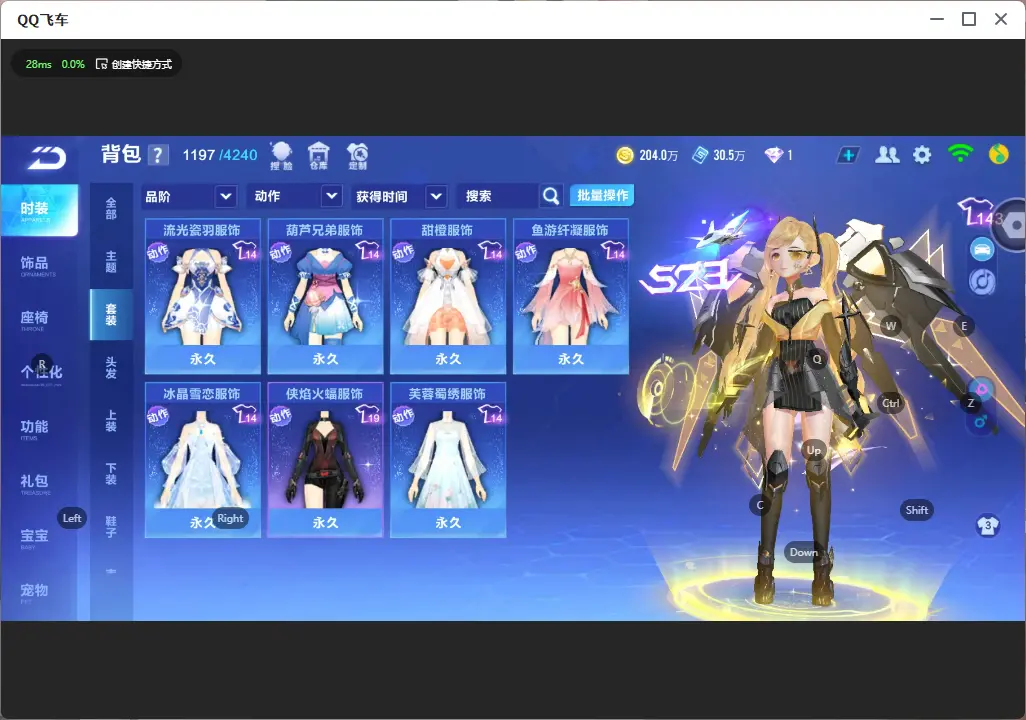1026x720 pixels.
Task: Select the 甜橙服饰 outfit card
Action: coord(448,297)
